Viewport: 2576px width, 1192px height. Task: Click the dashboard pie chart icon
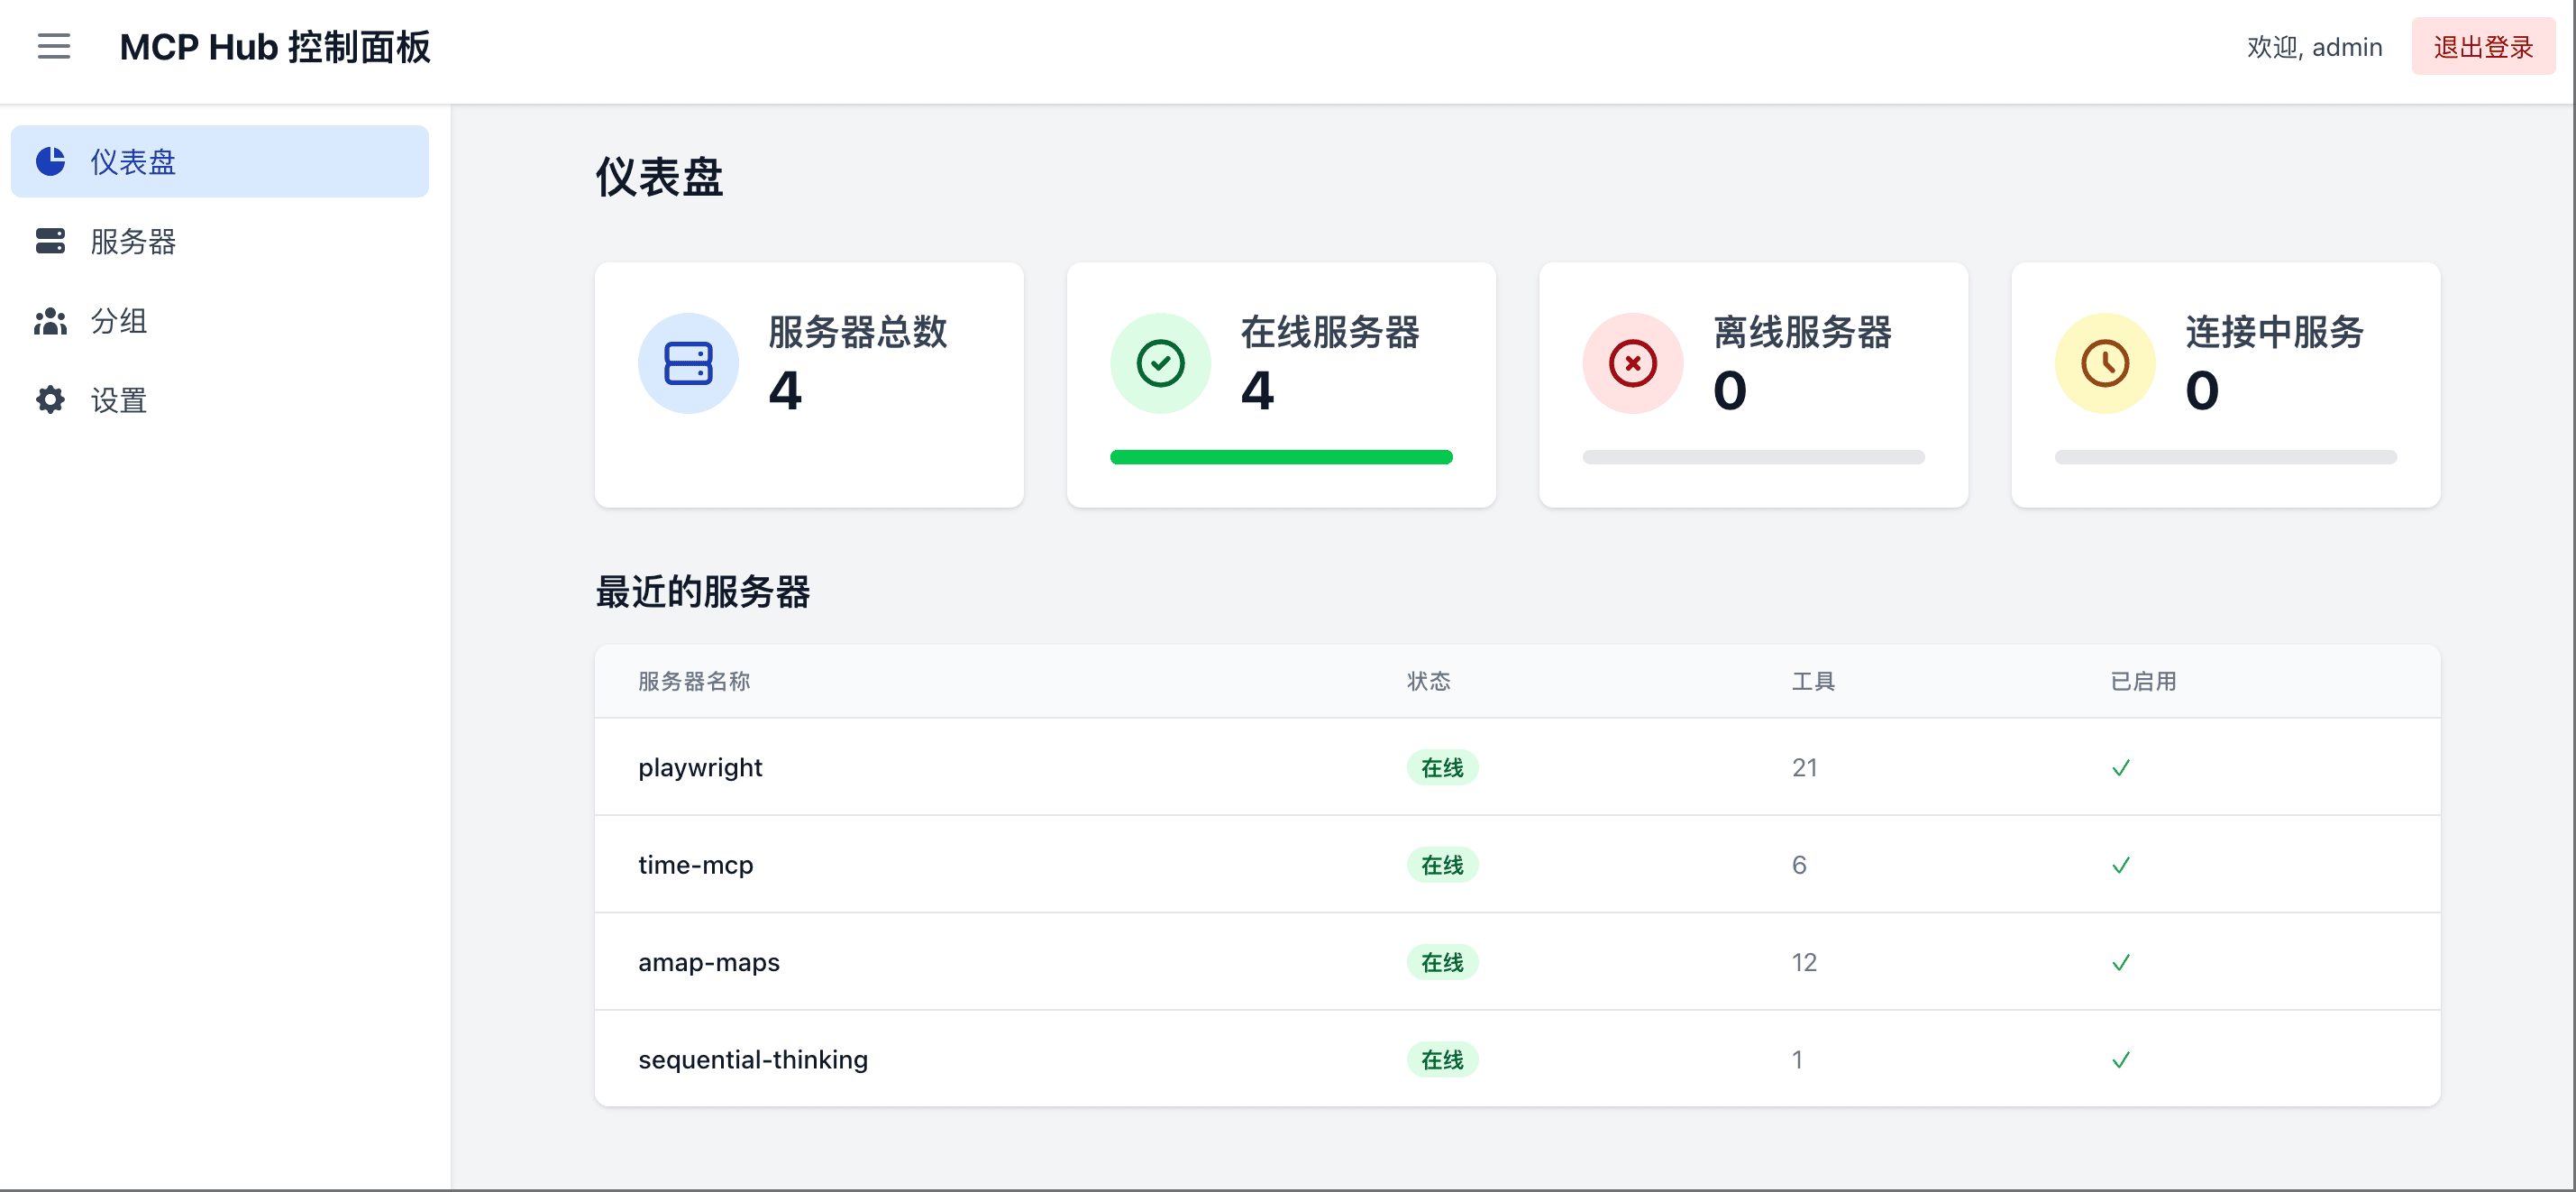tap(50, 161)
